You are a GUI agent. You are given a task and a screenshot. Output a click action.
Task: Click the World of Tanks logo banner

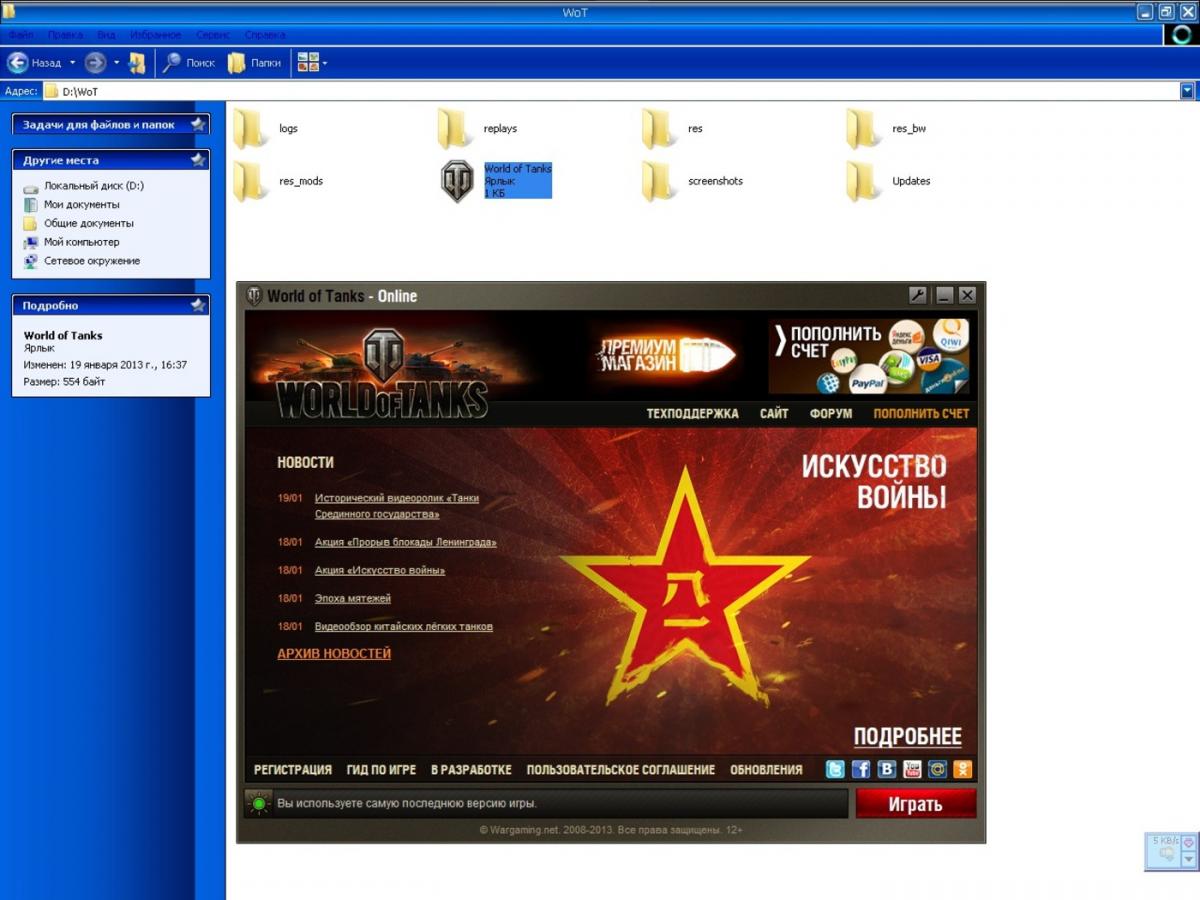point(382,372)
